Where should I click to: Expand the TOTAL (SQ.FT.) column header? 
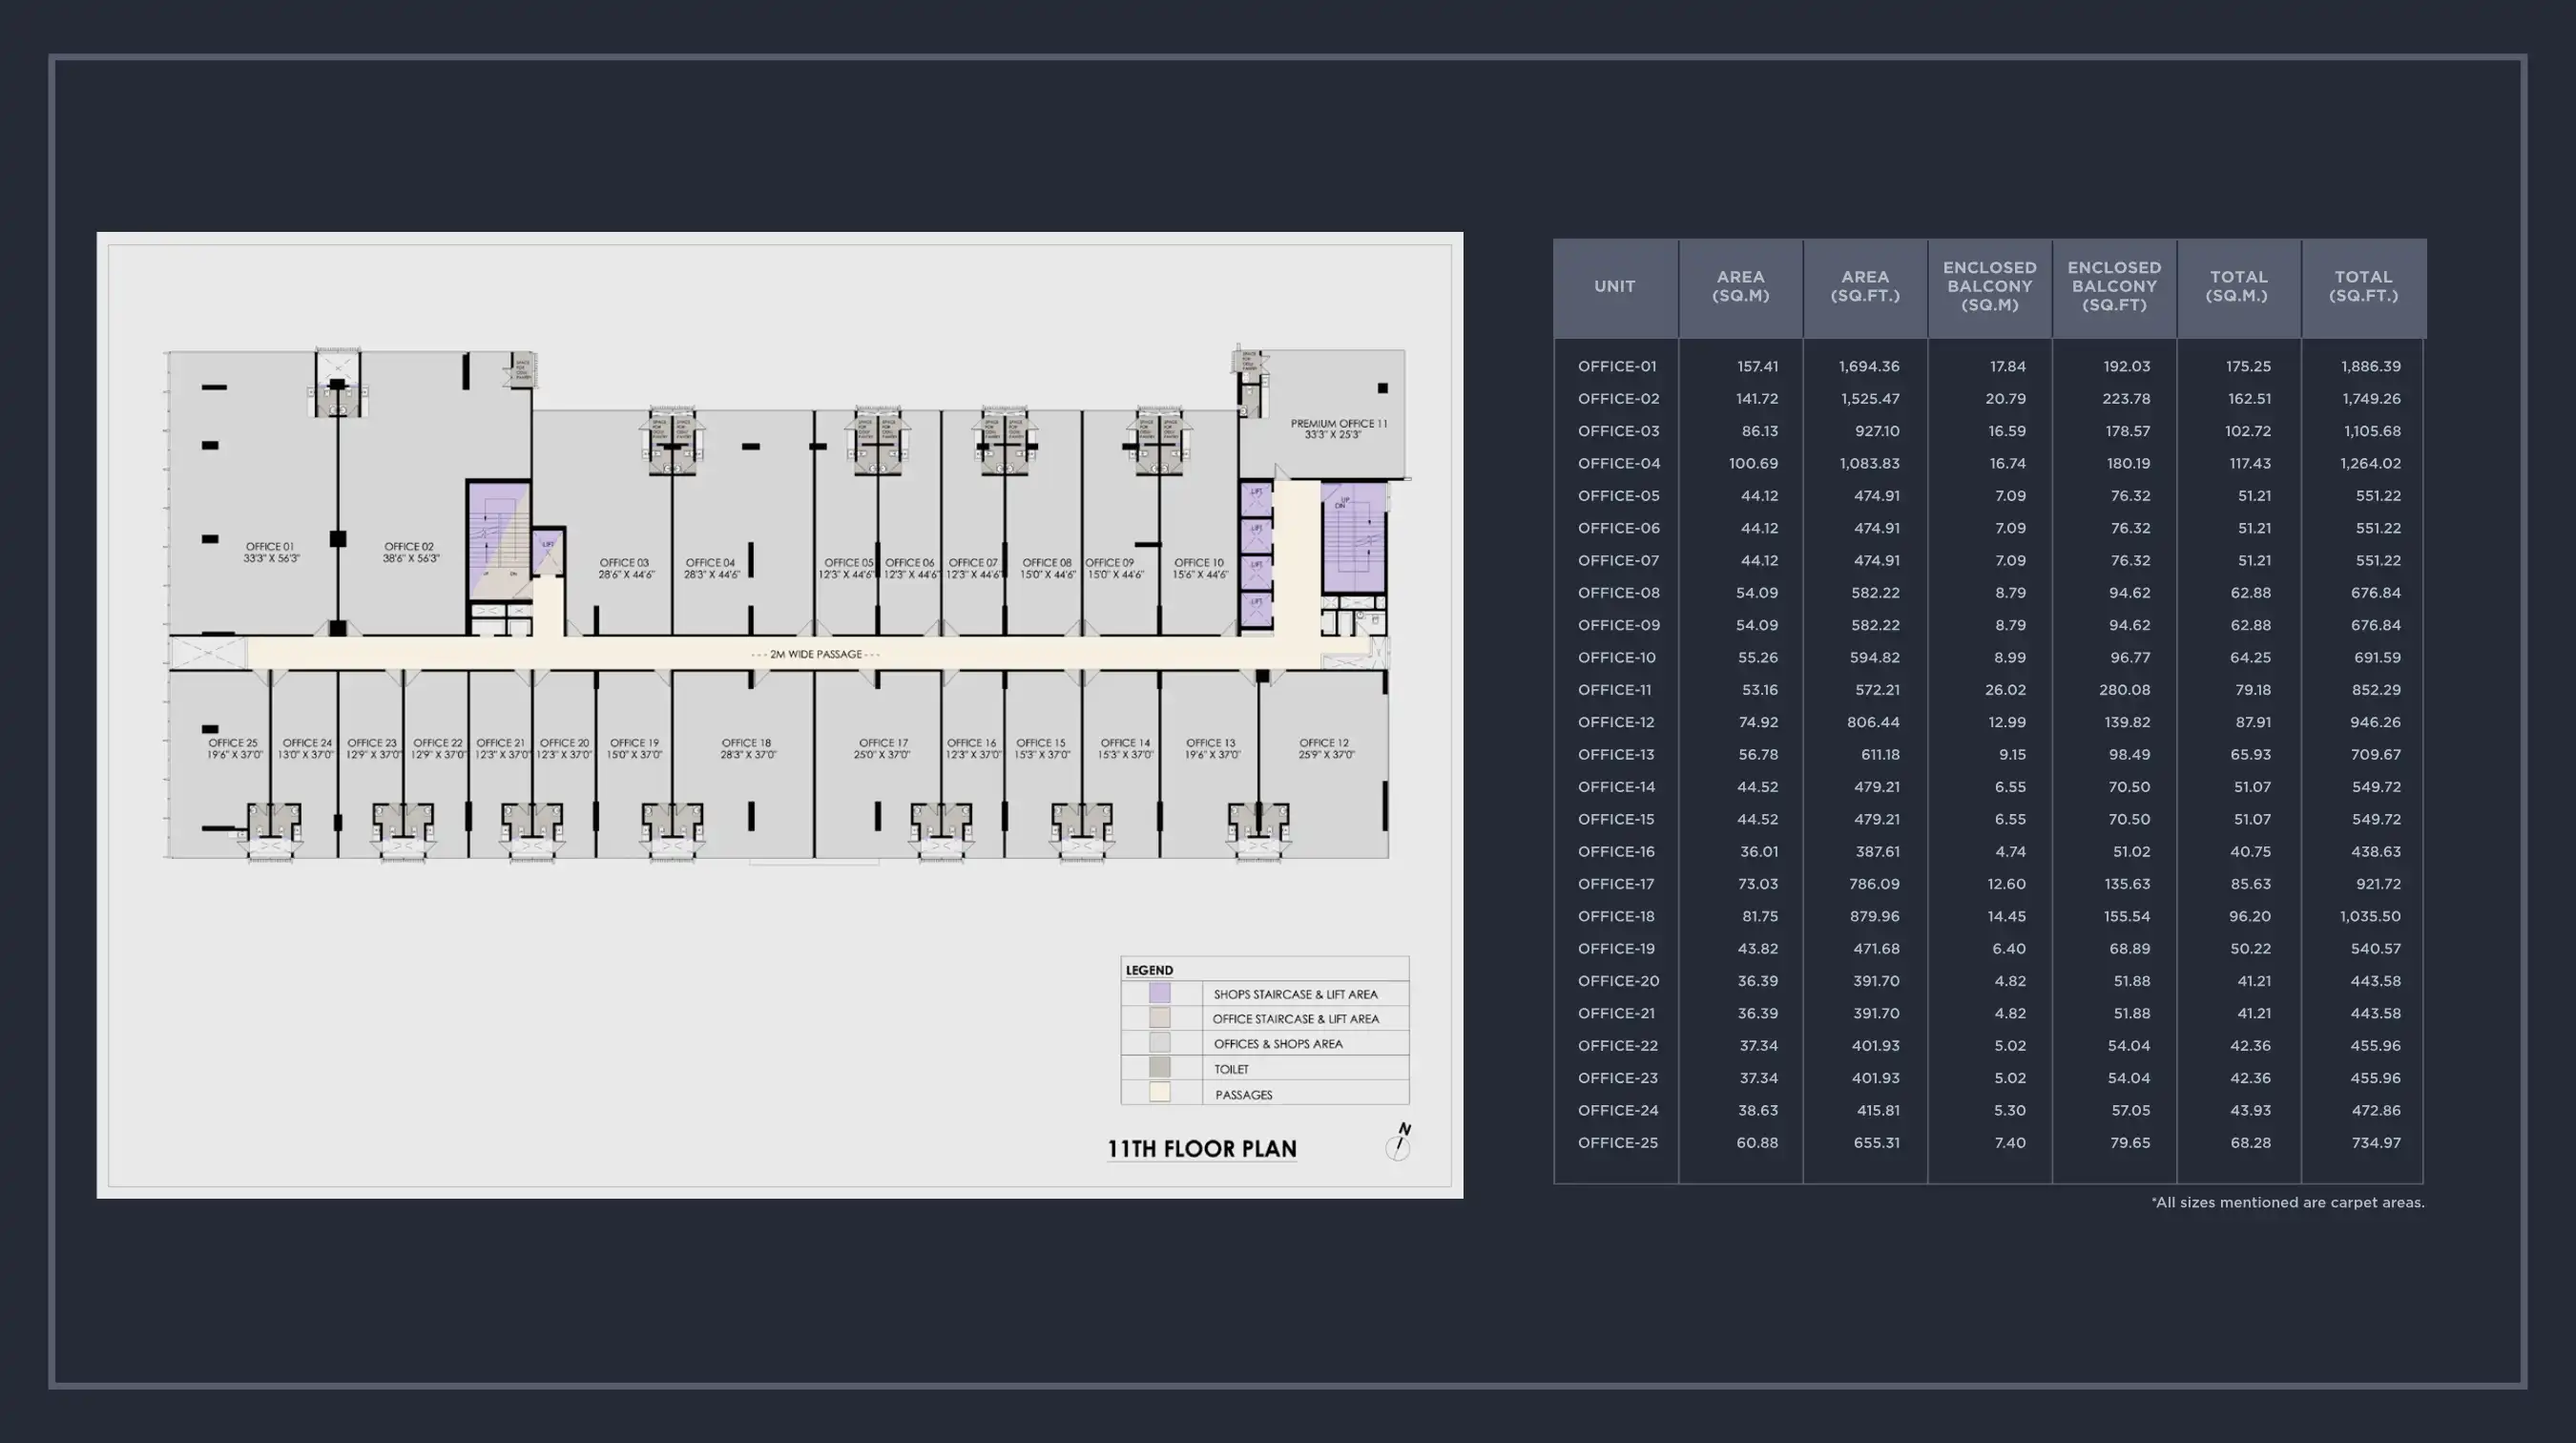pyautogui.click(x=2365, y=287)
